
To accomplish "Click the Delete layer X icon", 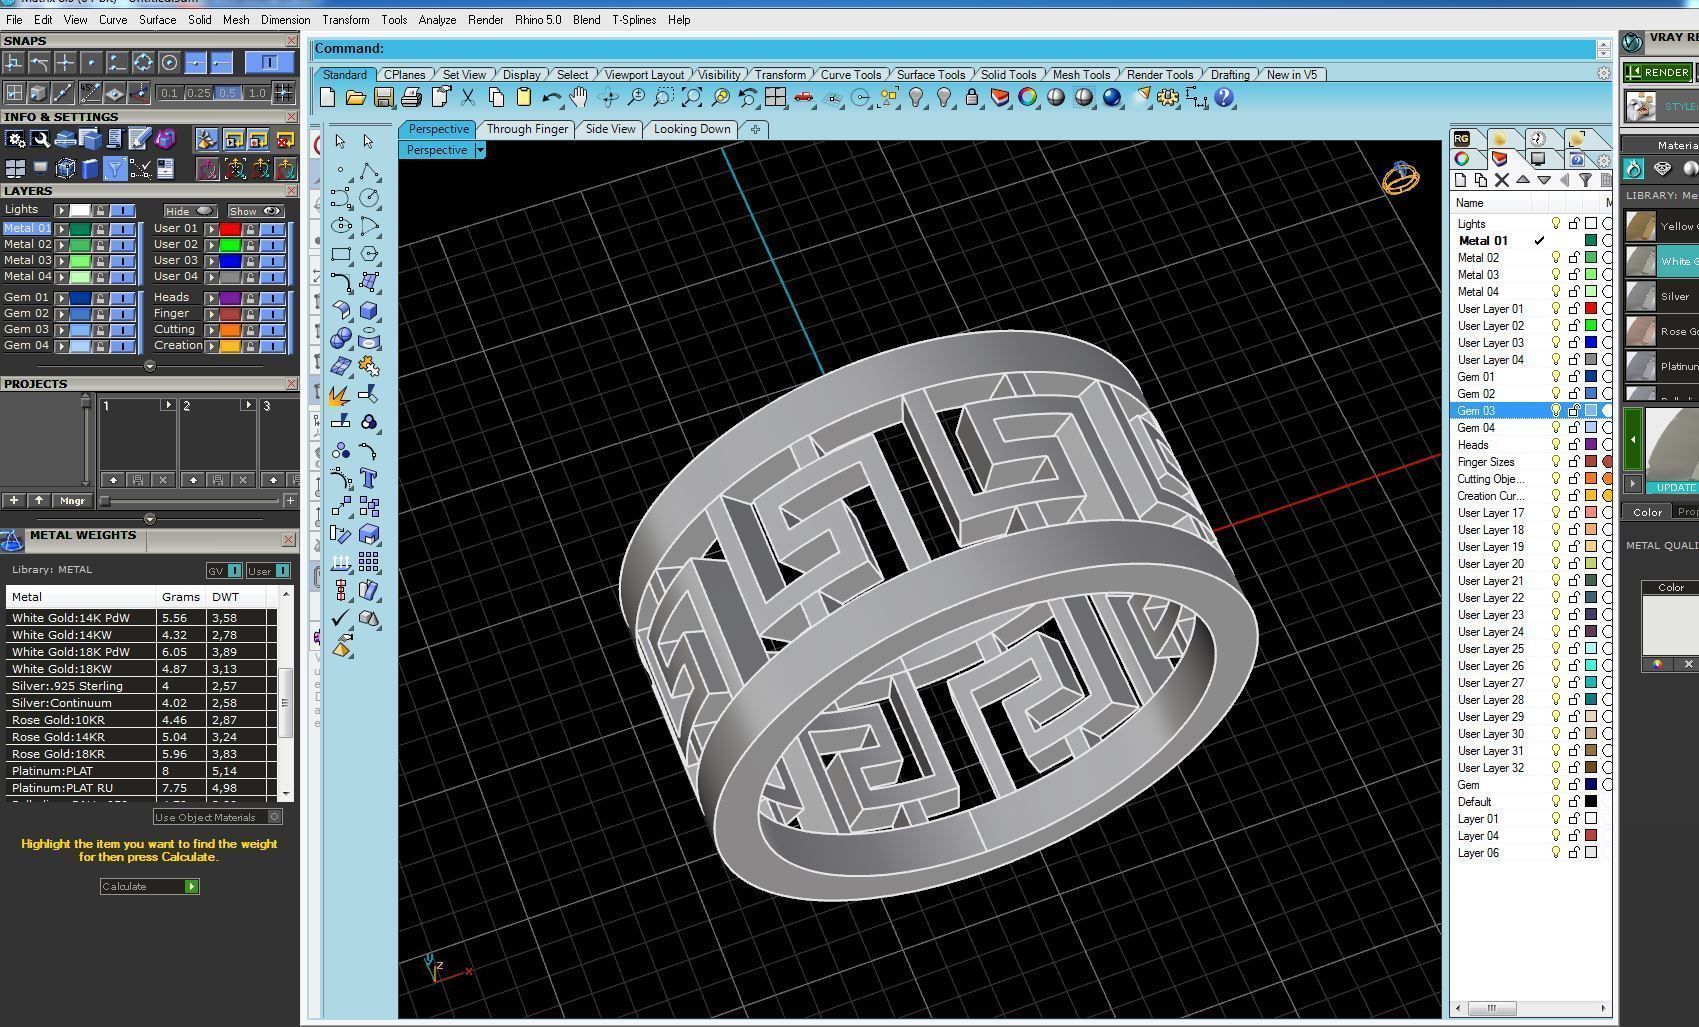I will (x=1501, y=180).
